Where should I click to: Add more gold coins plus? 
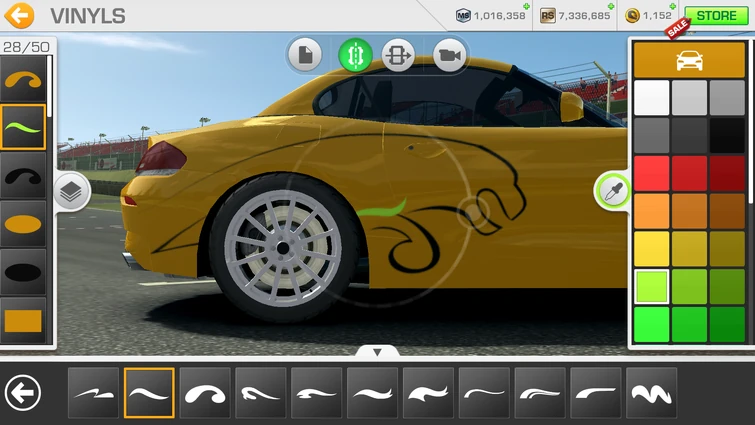point(673,6)
